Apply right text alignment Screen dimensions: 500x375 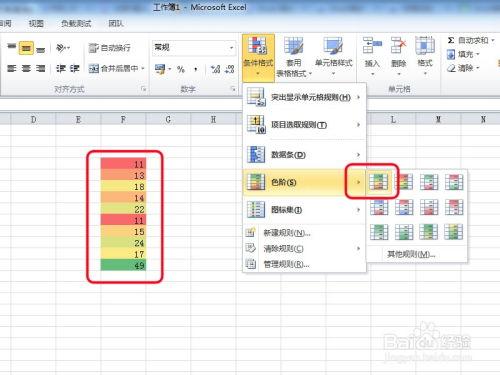coord(41,69)
